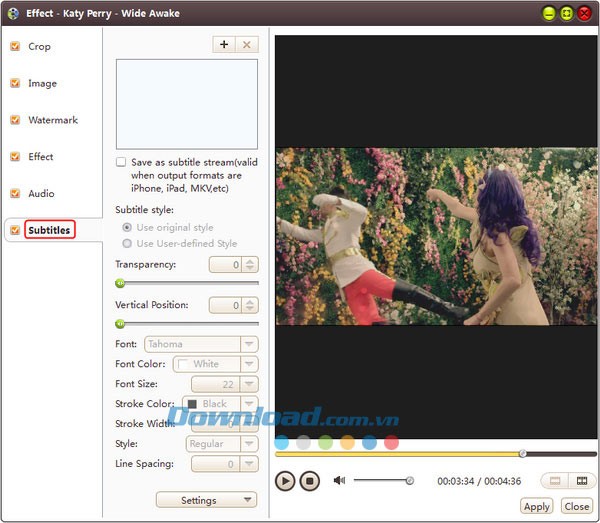Click the video seek bar handle

point(523,454)
